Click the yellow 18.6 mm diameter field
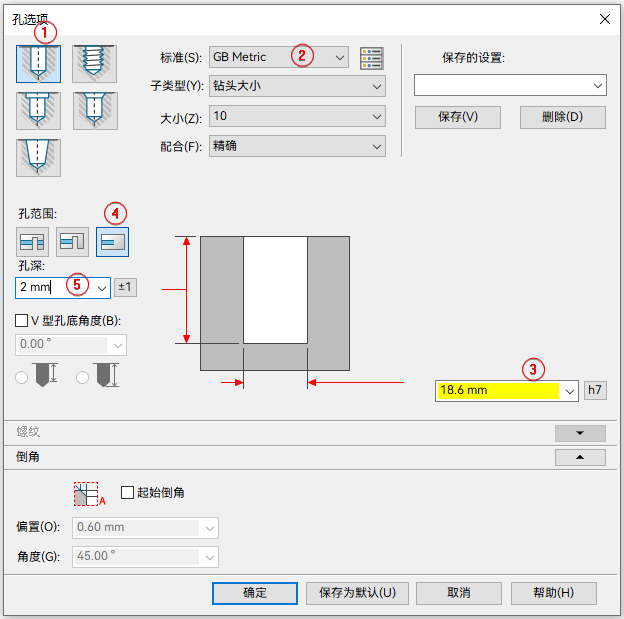624x619 pixels. [x=498, y=391]
